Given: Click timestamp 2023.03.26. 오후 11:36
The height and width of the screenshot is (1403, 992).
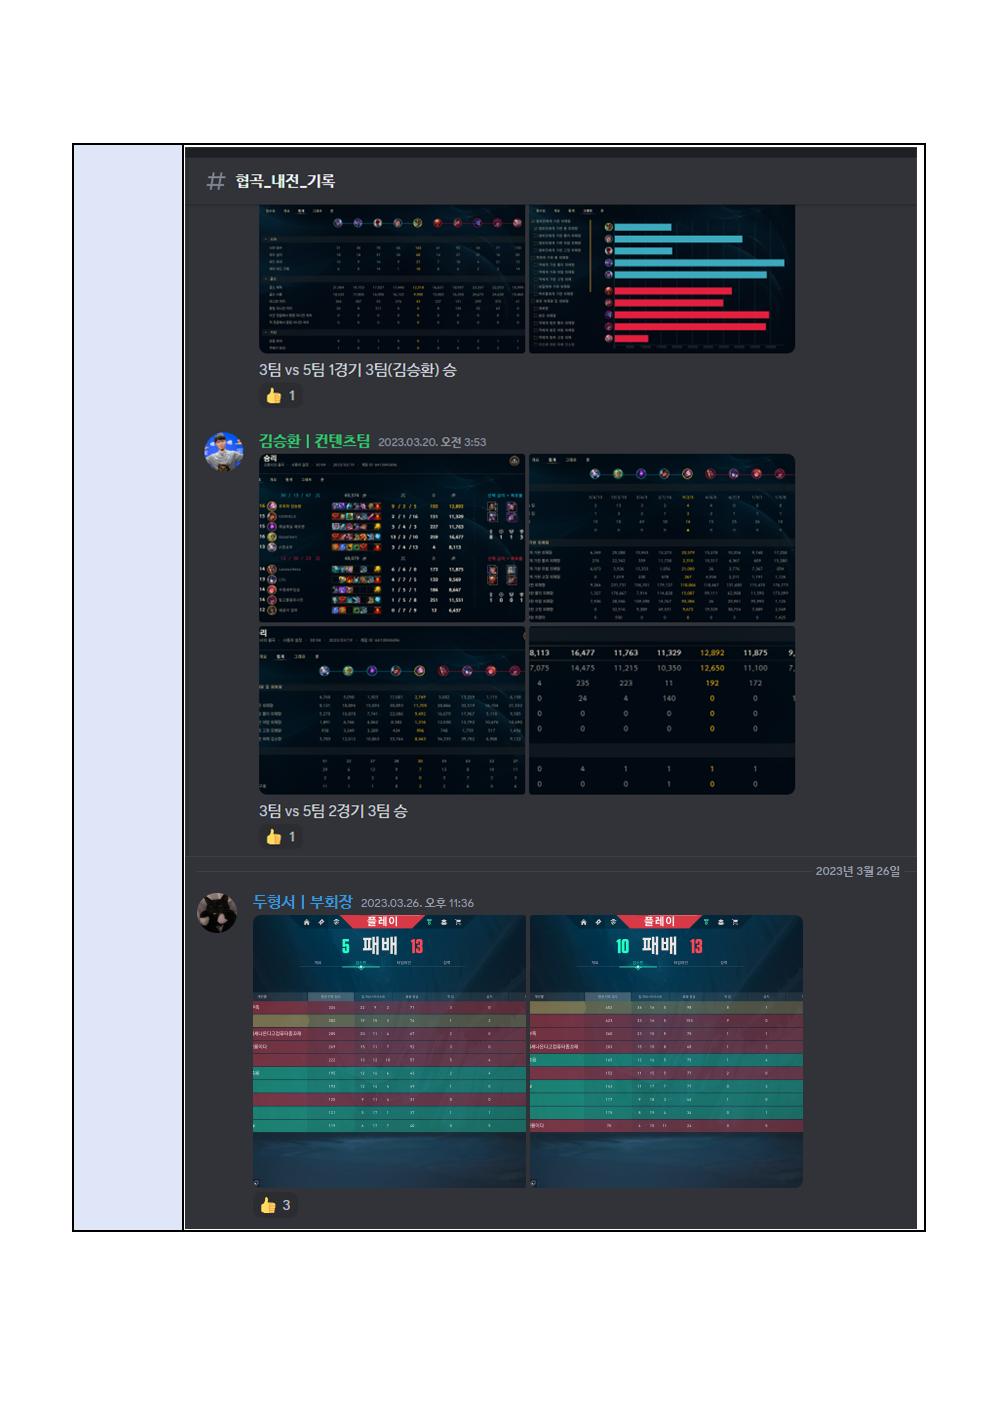Looking at the screenshot, I should (x=417, y=903).
